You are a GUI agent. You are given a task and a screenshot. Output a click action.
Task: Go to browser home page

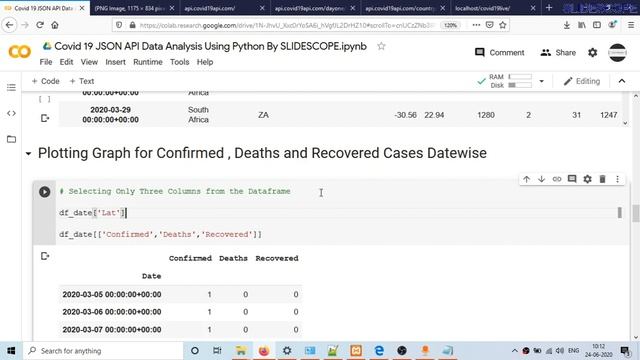pyautogui.click(x=55, y=25)
